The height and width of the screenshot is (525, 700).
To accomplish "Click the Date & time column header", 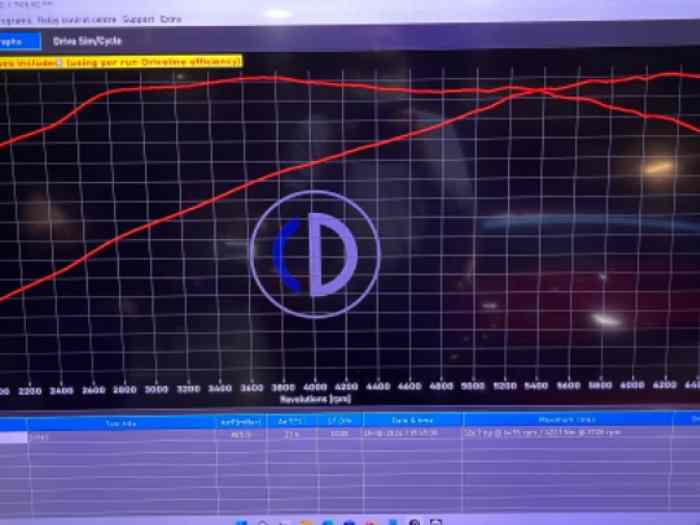I will click(x=412, y=420).
